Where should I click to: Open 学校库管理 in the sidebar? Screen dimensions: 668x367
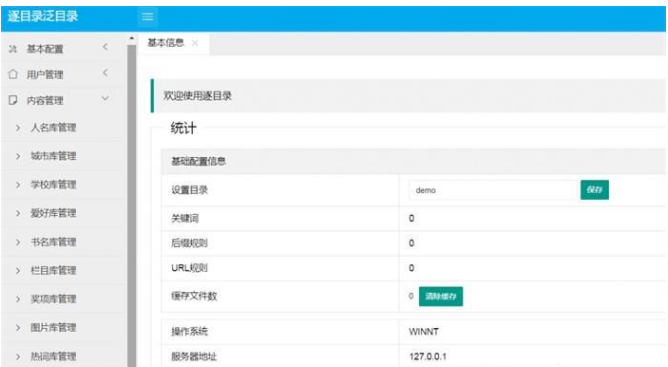53,185
